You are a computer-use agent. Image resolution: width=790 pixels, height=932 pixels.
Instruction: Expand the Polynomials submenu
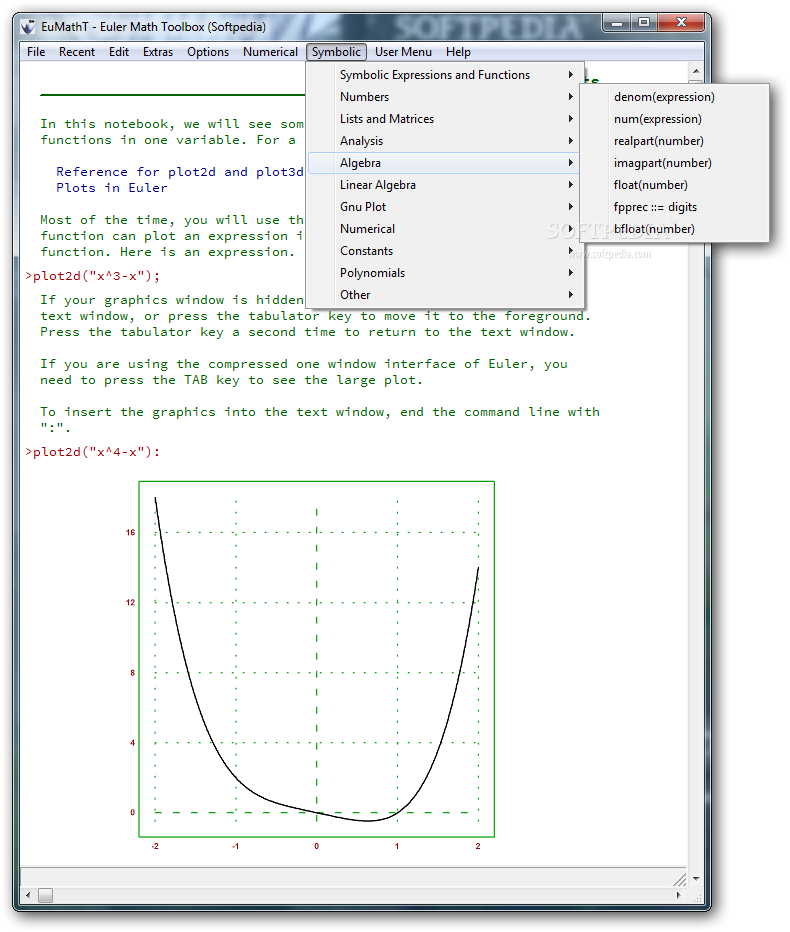point(445,273)
